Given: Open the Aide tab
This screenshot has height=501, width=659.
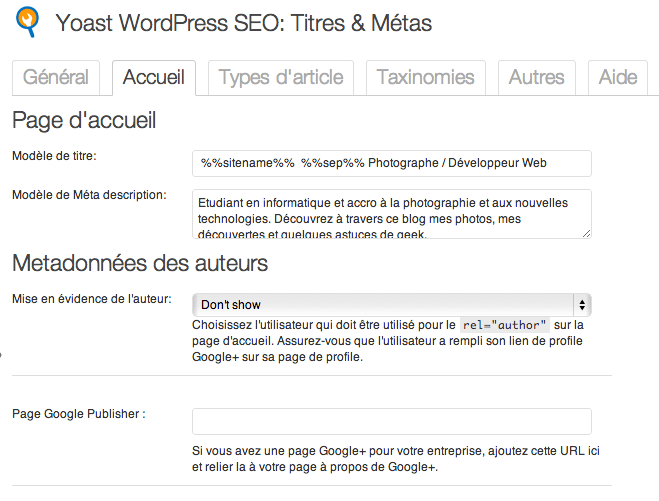Looking at the screenshot, I should (618, 78).
